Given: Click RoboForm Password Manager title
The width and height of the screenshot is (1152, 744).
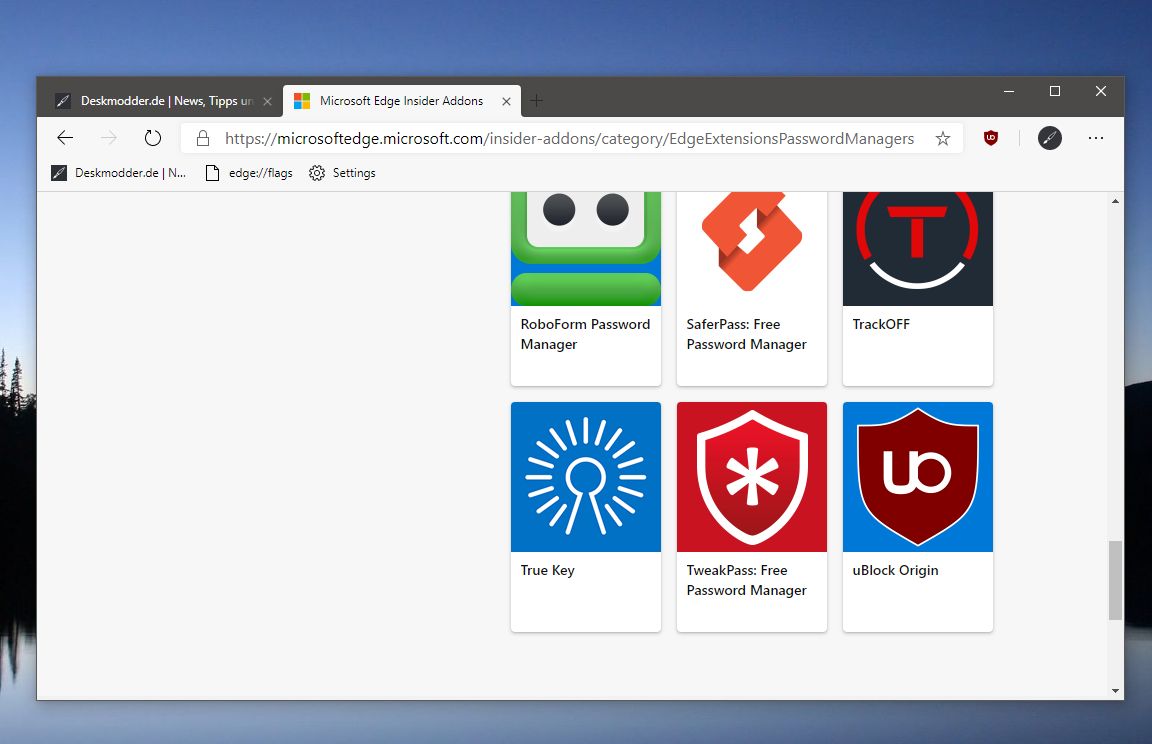Looking at the screenshot, I should point(586,334).
